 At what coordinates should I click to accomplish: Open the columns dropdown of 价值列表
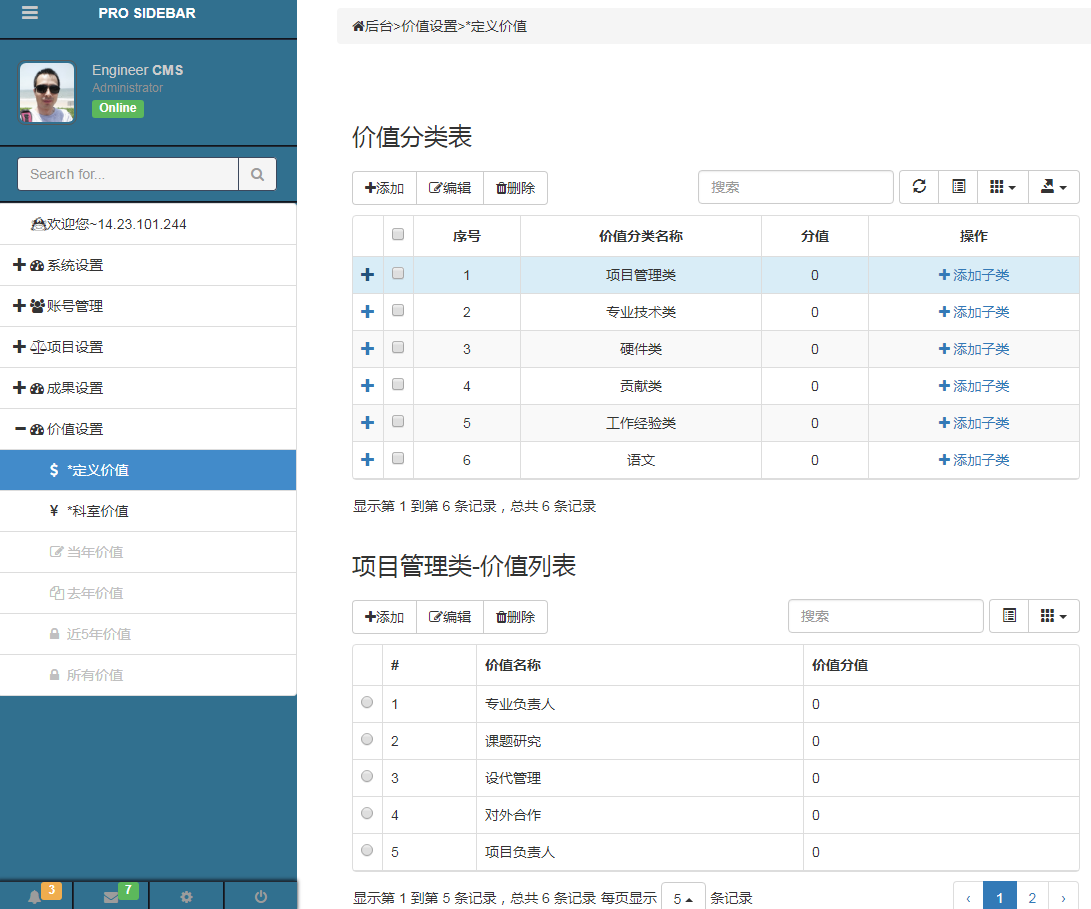coord(1053,615)
